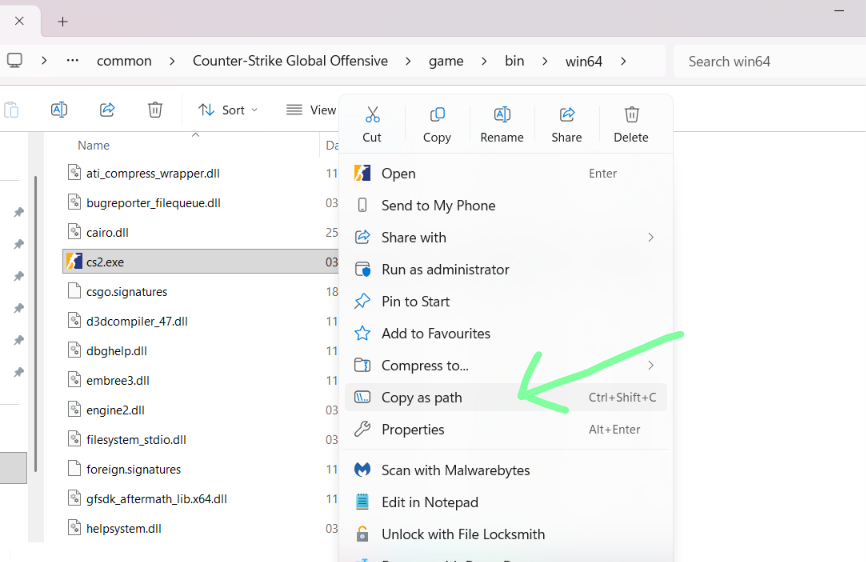The width and height of the screenshot is (866, 562).
Task: Expand chevron after bin breadcrumb
Action: pyautogui.click(x=545, y=61)
